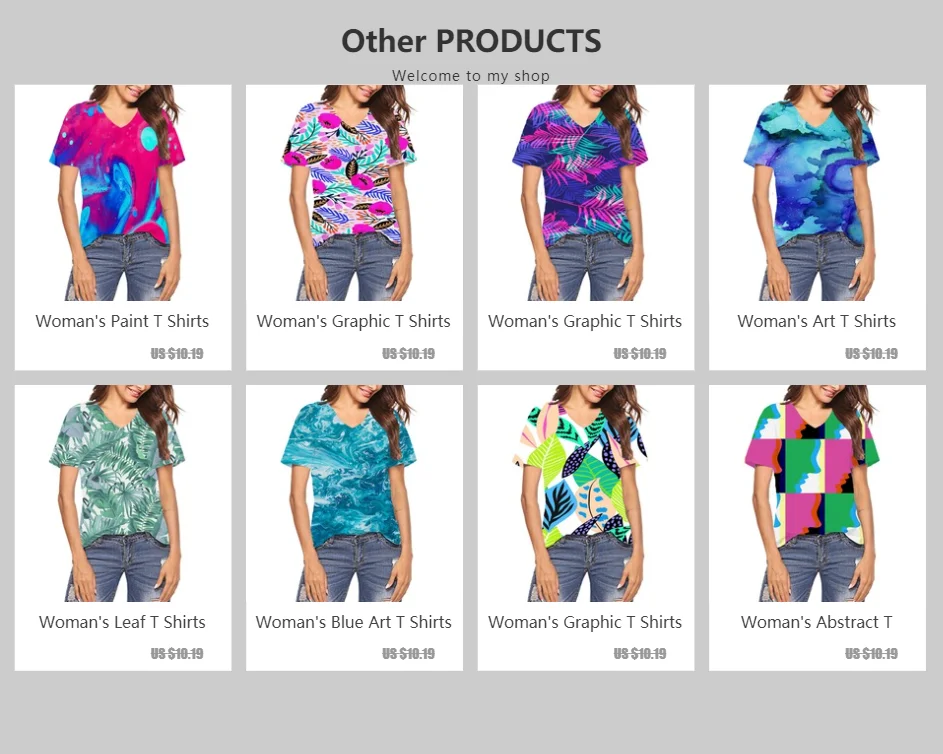This screenshot has width=943, height=754.
Task: Open the green tropical leaf shirt image
Action: click(123, 493)
